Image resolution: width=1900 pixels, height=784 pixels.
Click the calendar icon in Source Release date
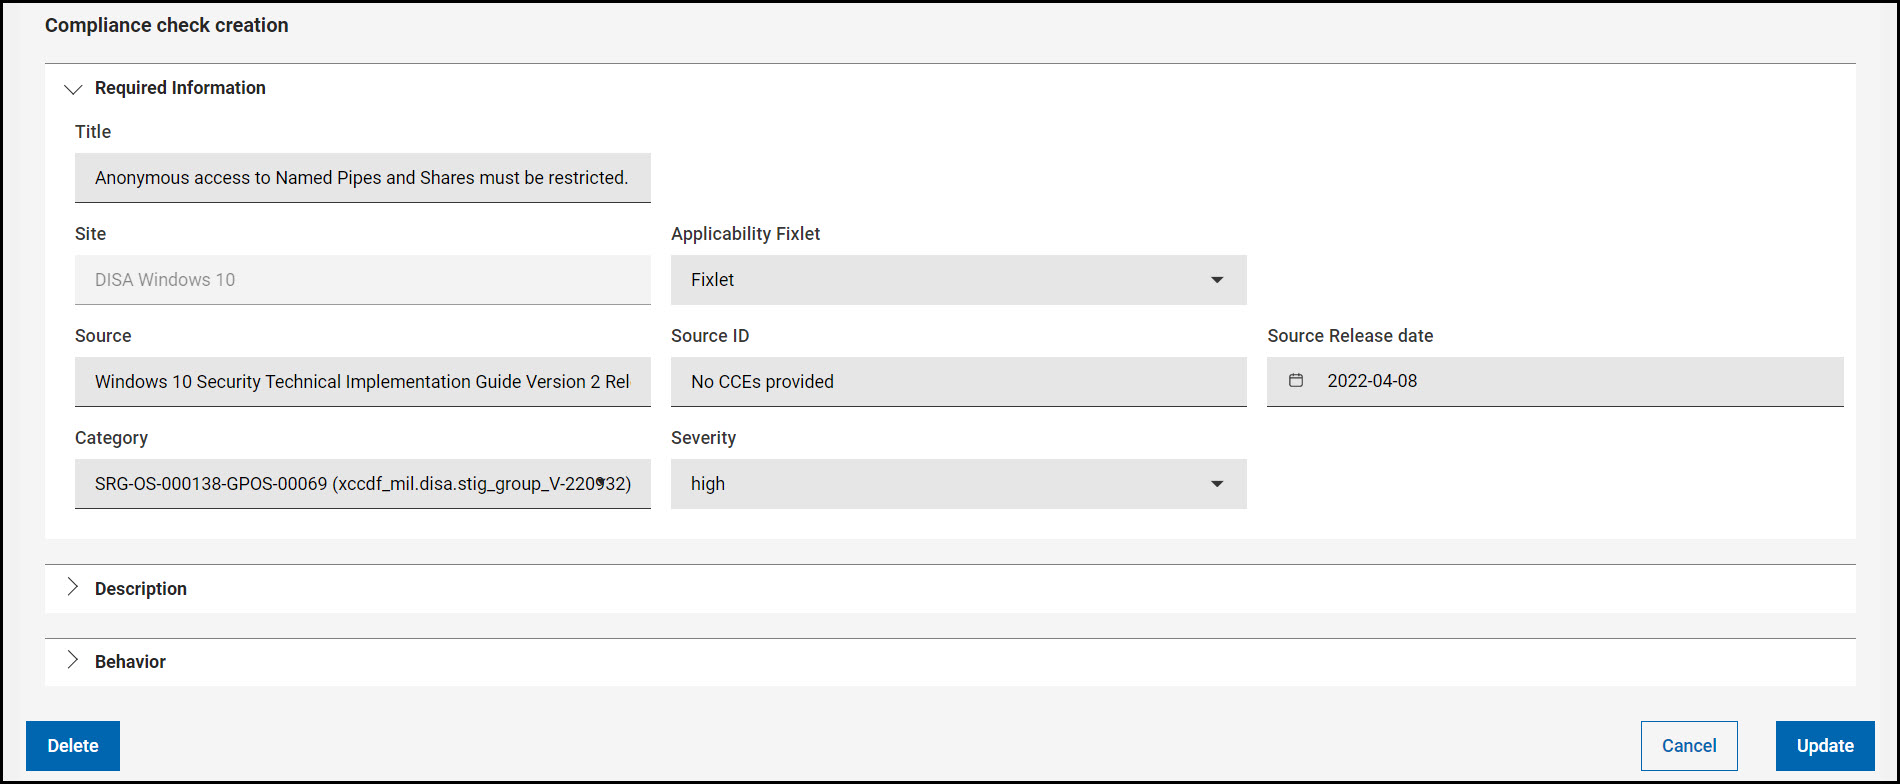pyautogui.click(x=1296, y=381)
